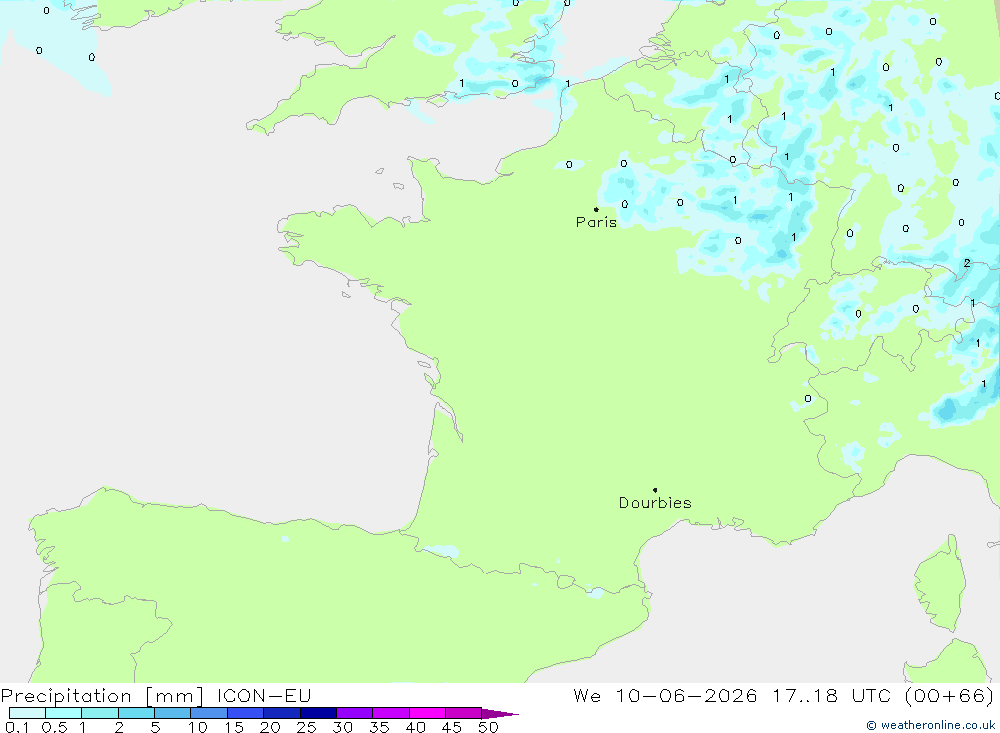Click the ICON-EU model label
Viewport: 1000px width, 733px height.
click(x=264, y=696)
